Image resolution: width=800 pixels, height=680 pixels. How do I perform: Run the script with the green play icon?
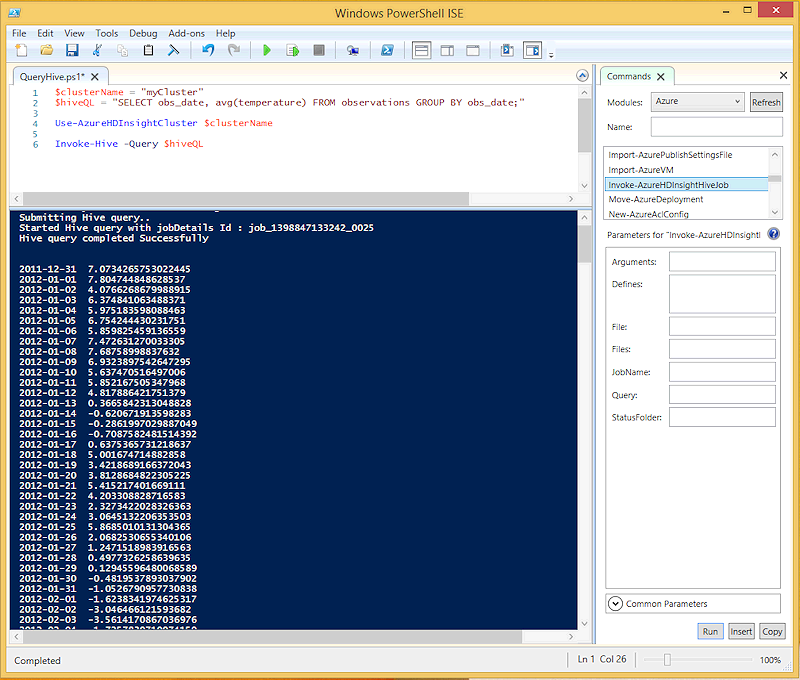pos(267,50)
